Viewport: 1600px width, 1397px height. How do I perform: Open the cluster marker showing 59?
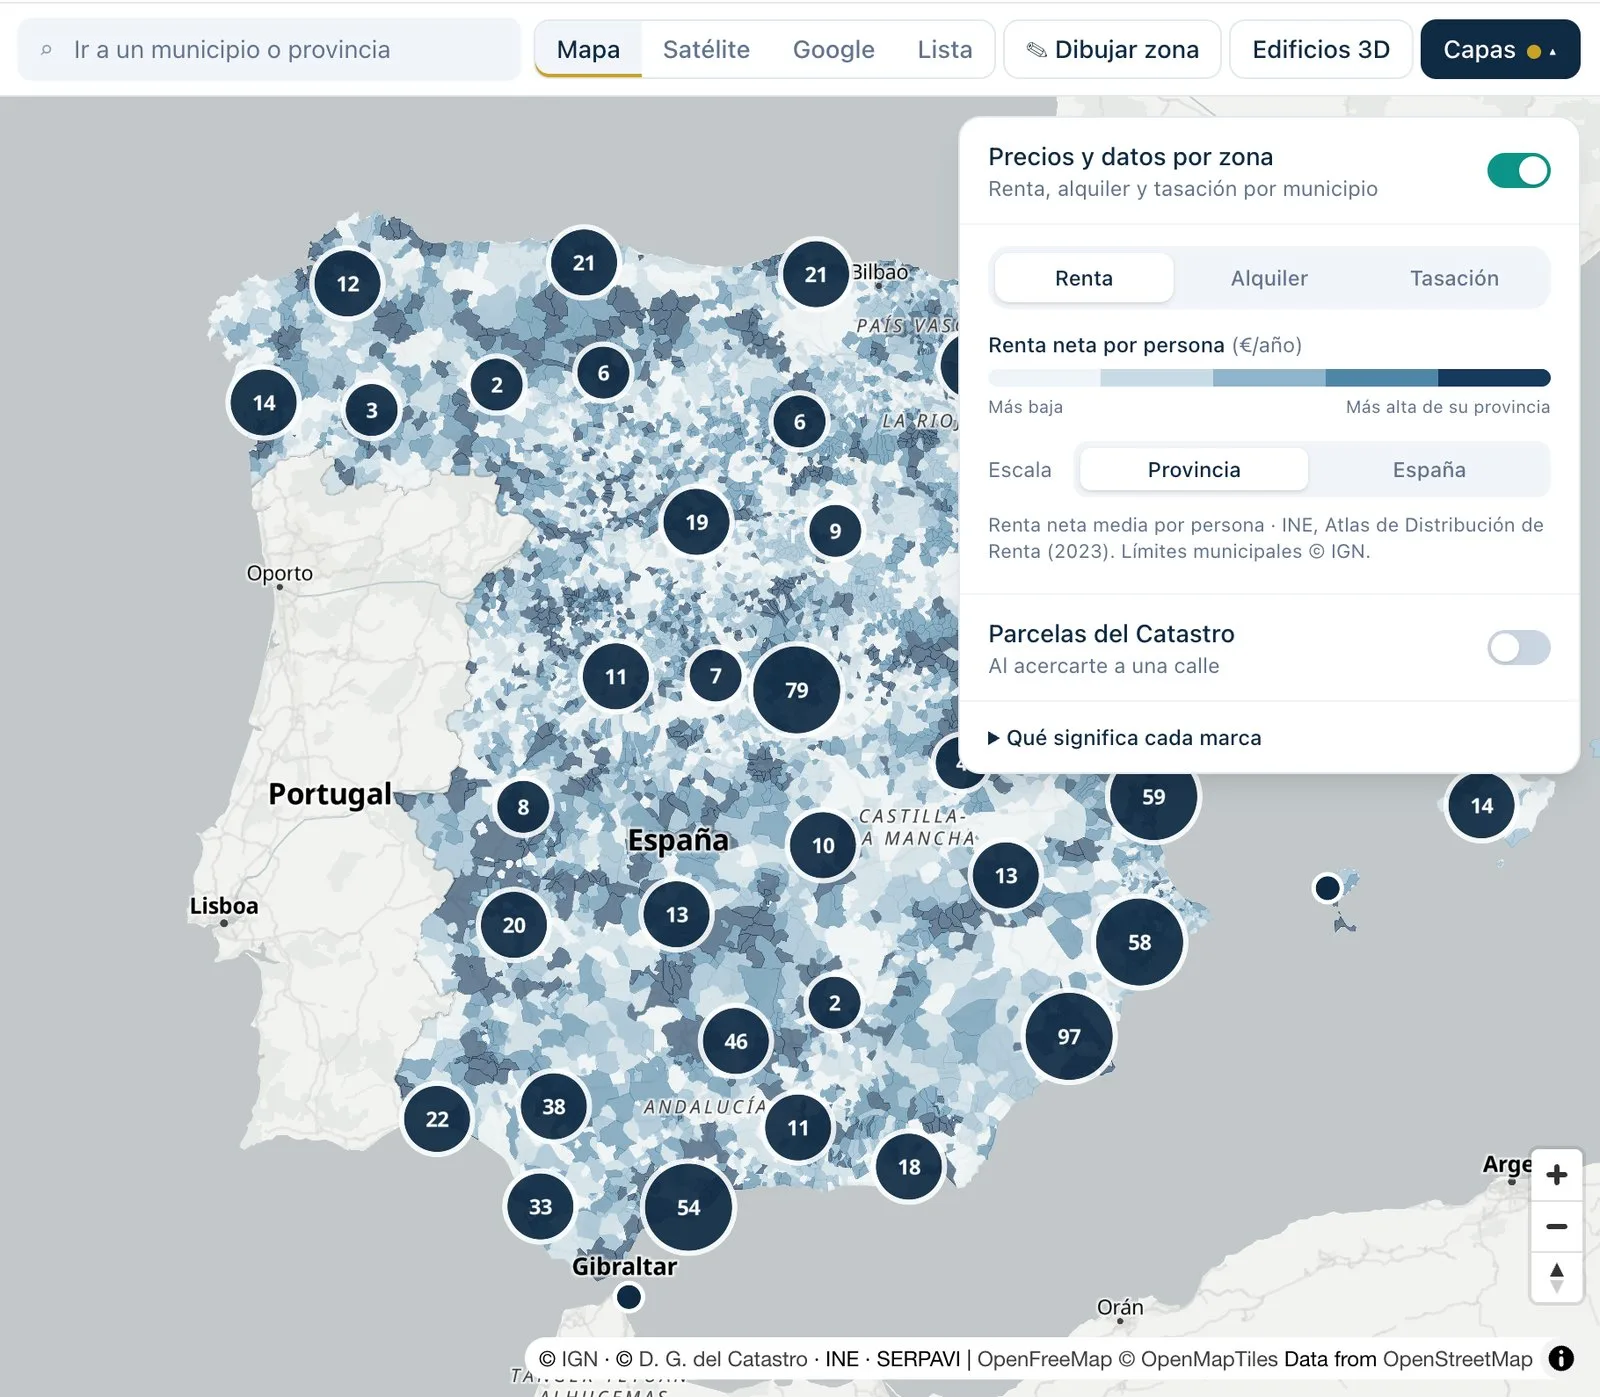click(x=1153, y=797)
